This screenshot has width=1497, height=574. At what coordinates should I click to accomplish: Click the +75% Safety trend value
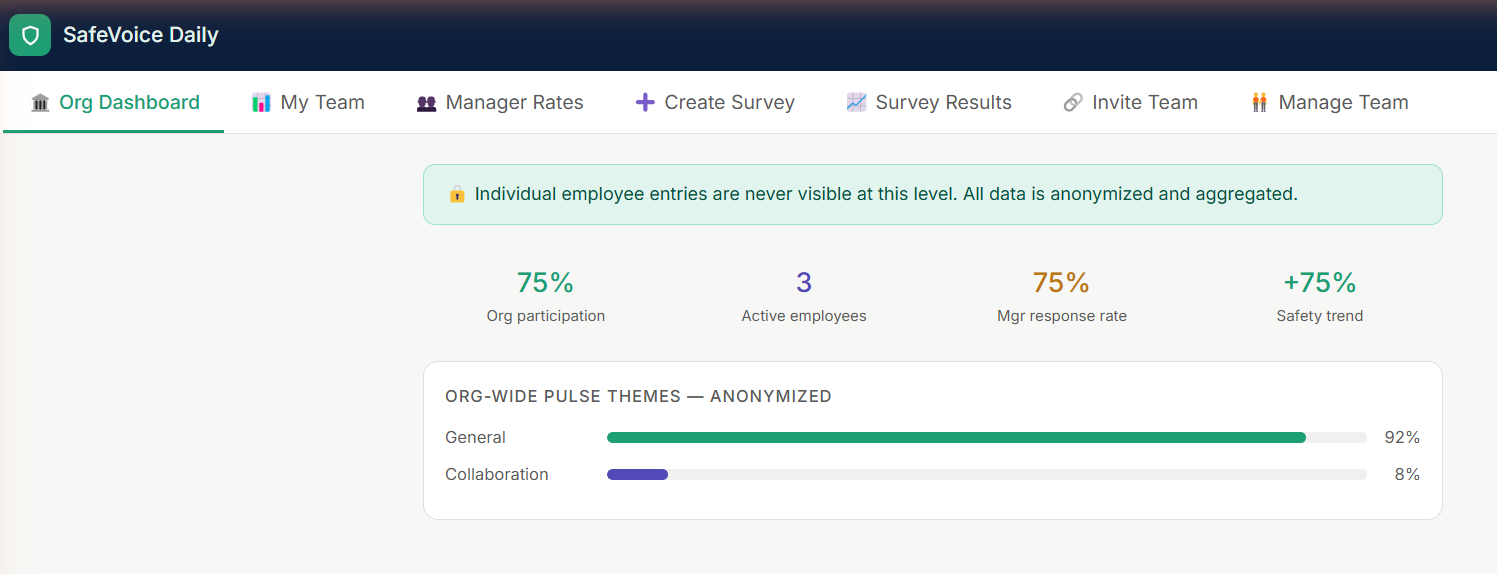(1320, 283)
